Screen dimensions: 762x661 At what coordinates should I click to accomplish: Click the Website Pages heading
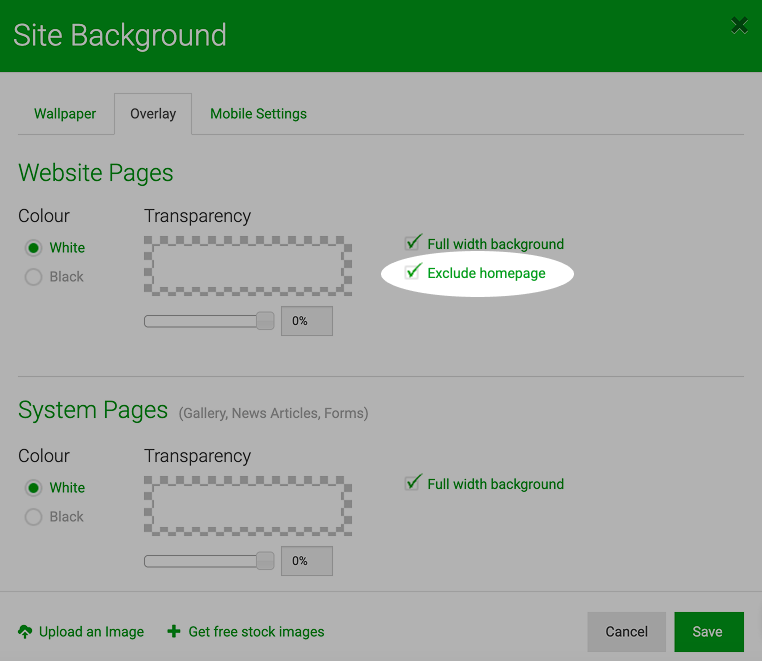point(96,173)
